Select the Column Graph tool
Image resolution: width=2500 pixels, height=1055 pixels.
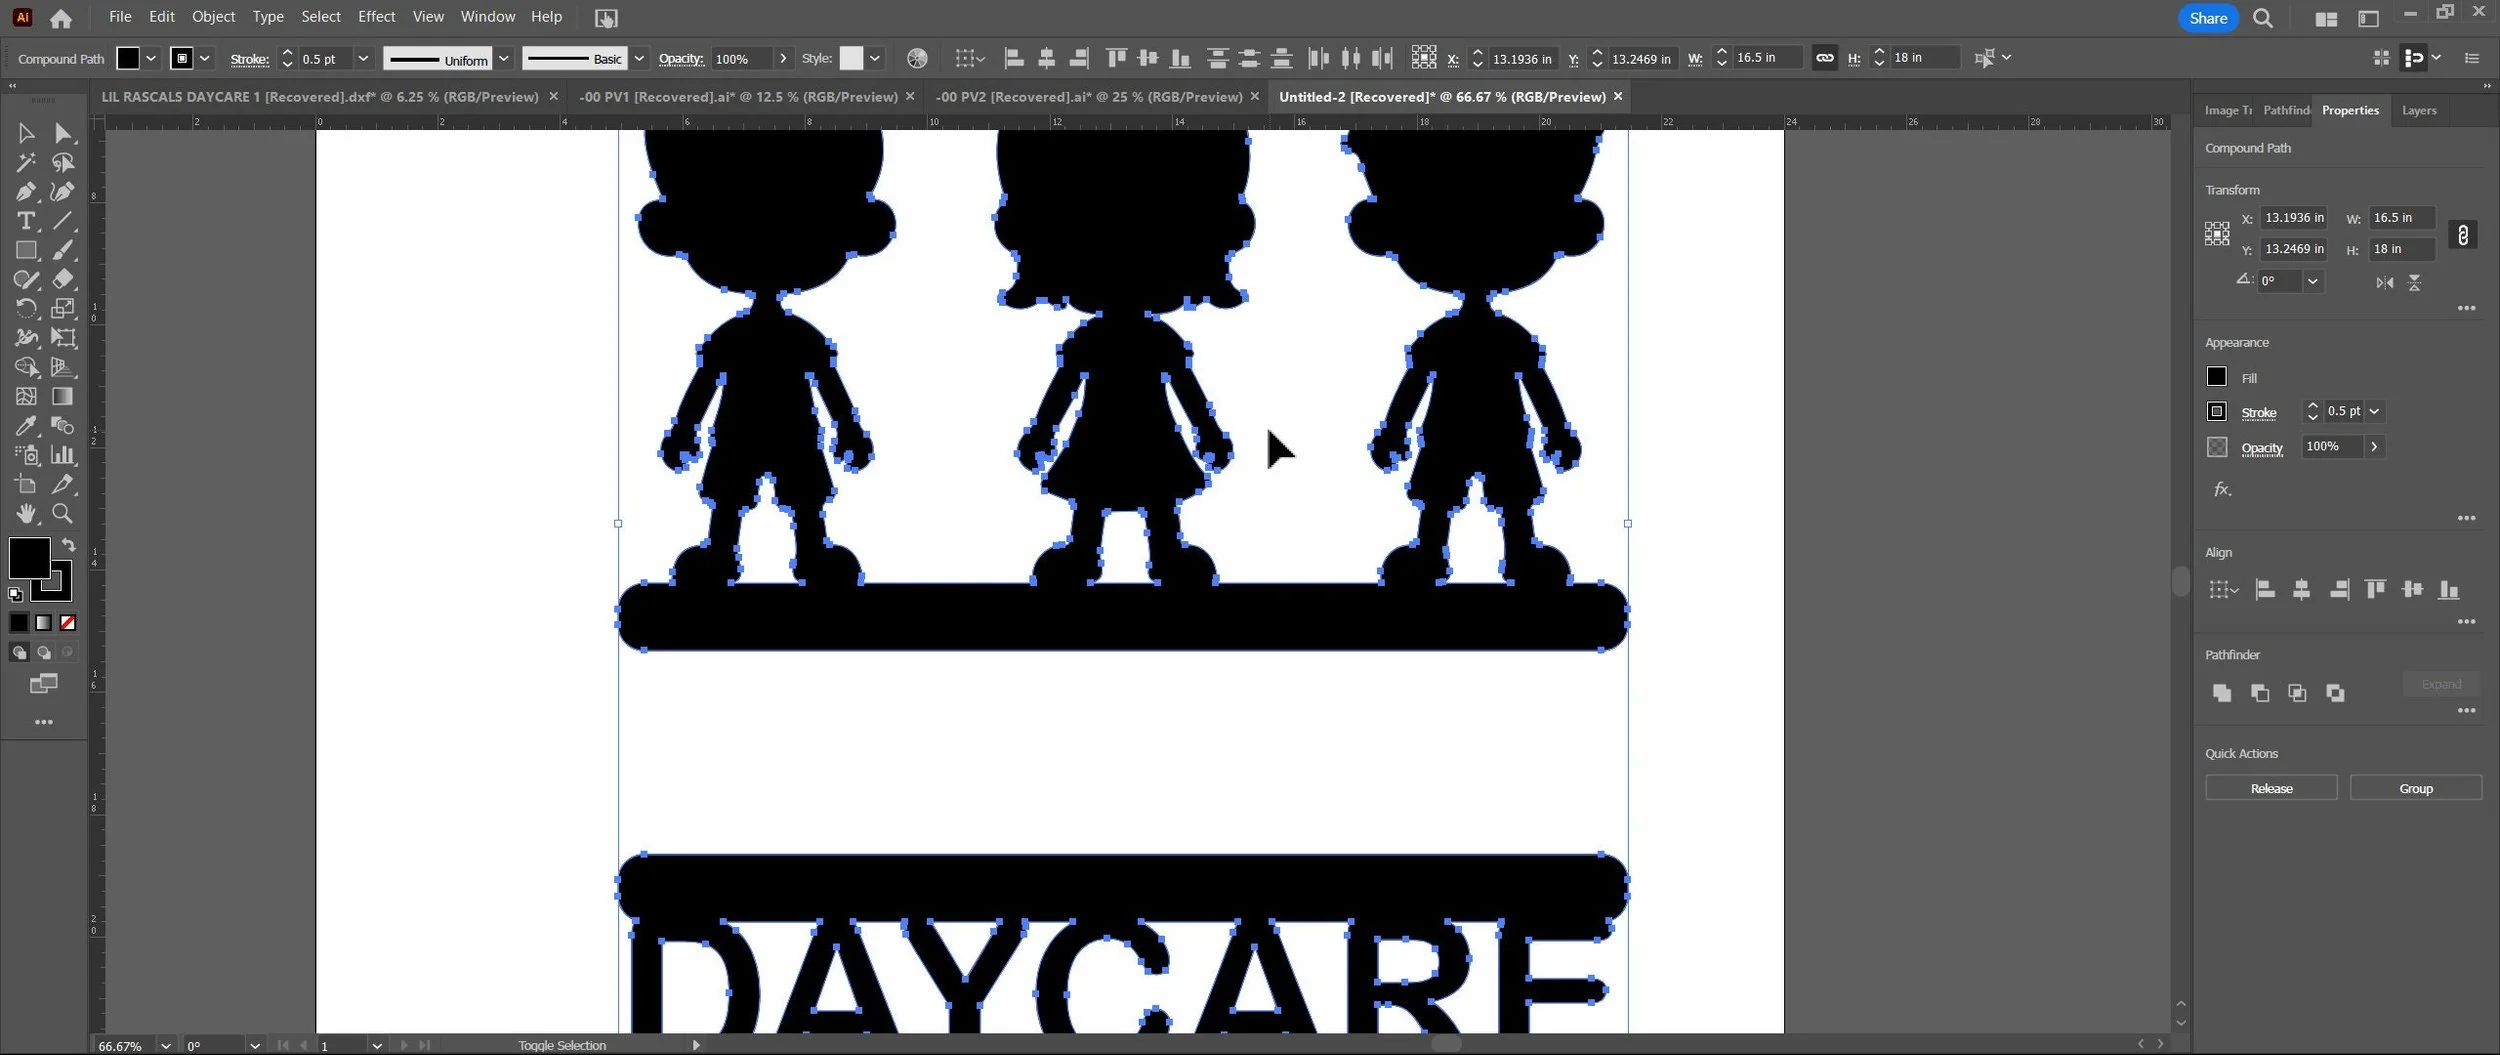(x=63, y=455)
